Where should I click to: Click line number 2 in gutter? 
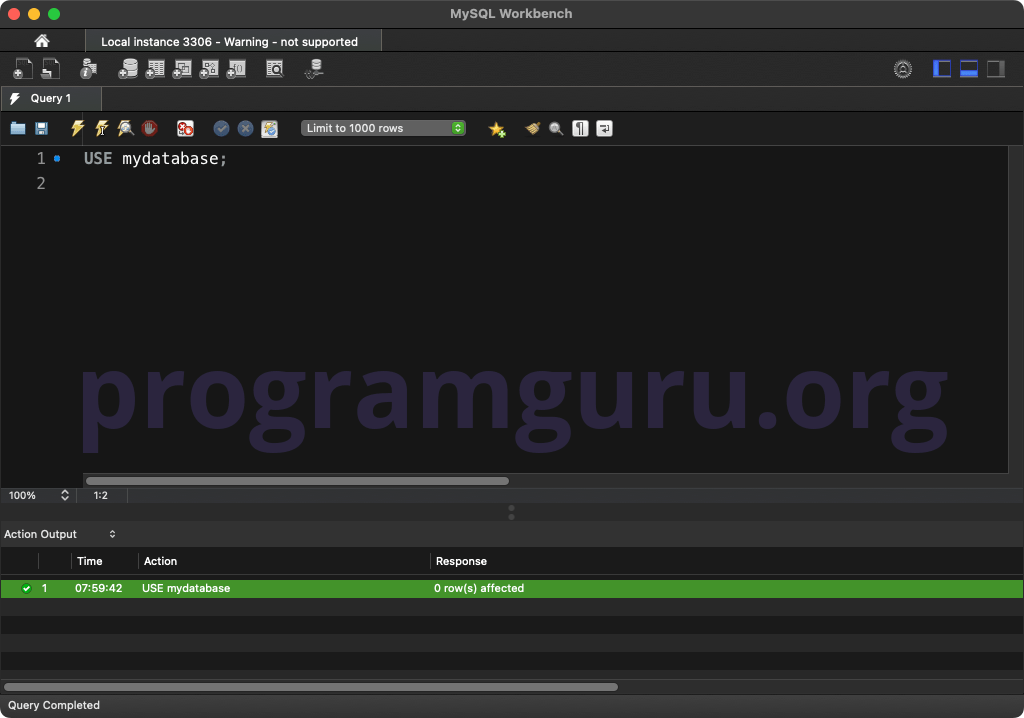click(x=40, y=183)
